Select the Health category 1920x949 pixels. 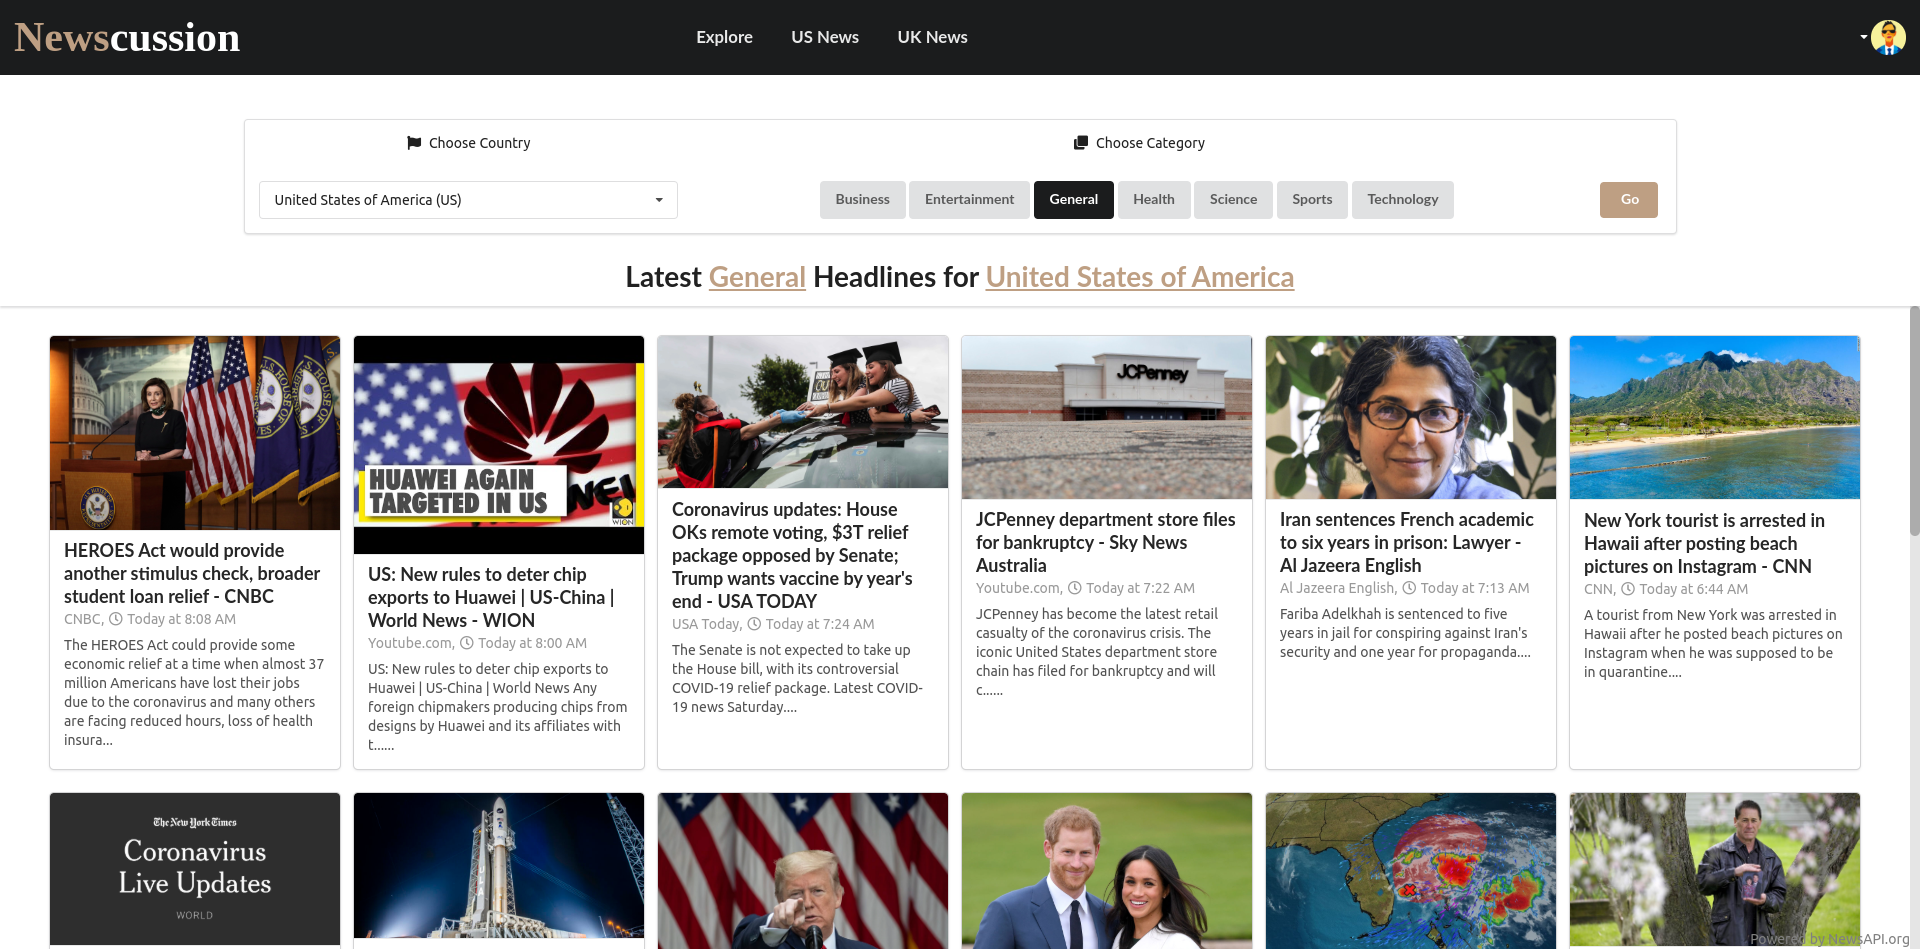(1153, 200)
